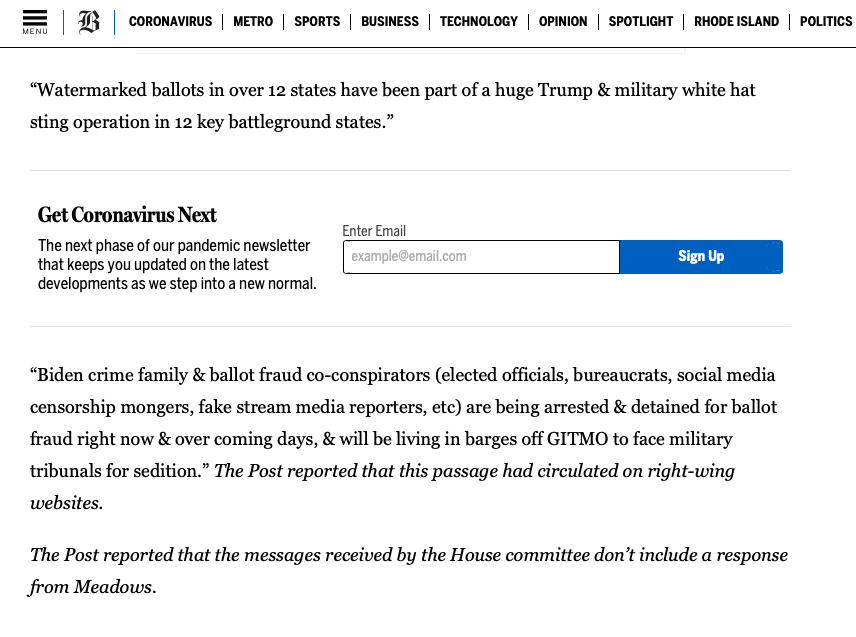
Task: Go to the METRO section
Action: (253, 22)
